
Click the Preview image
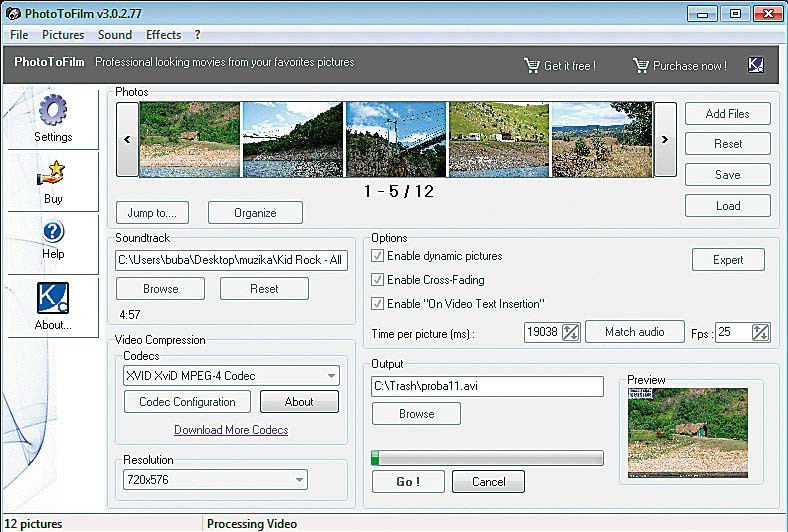[x=688, y=433]
